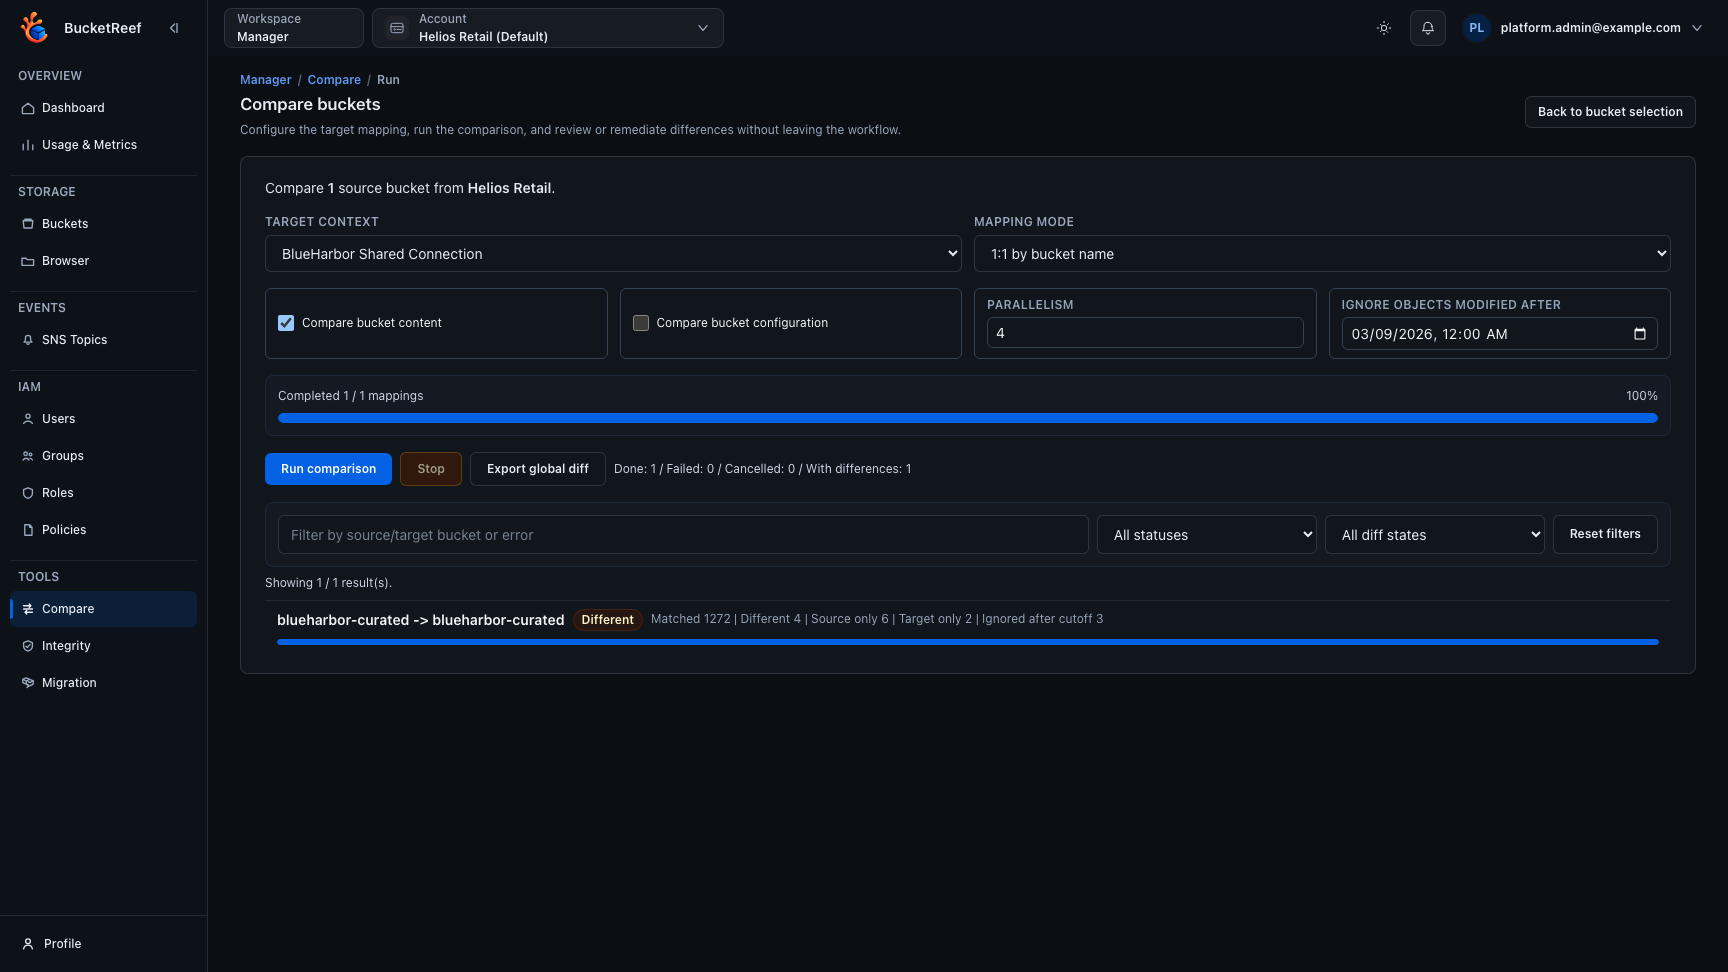Screen dimensions: 1728x972
Task: Click Back to bucket selection
Action: tap(1610, 112)
